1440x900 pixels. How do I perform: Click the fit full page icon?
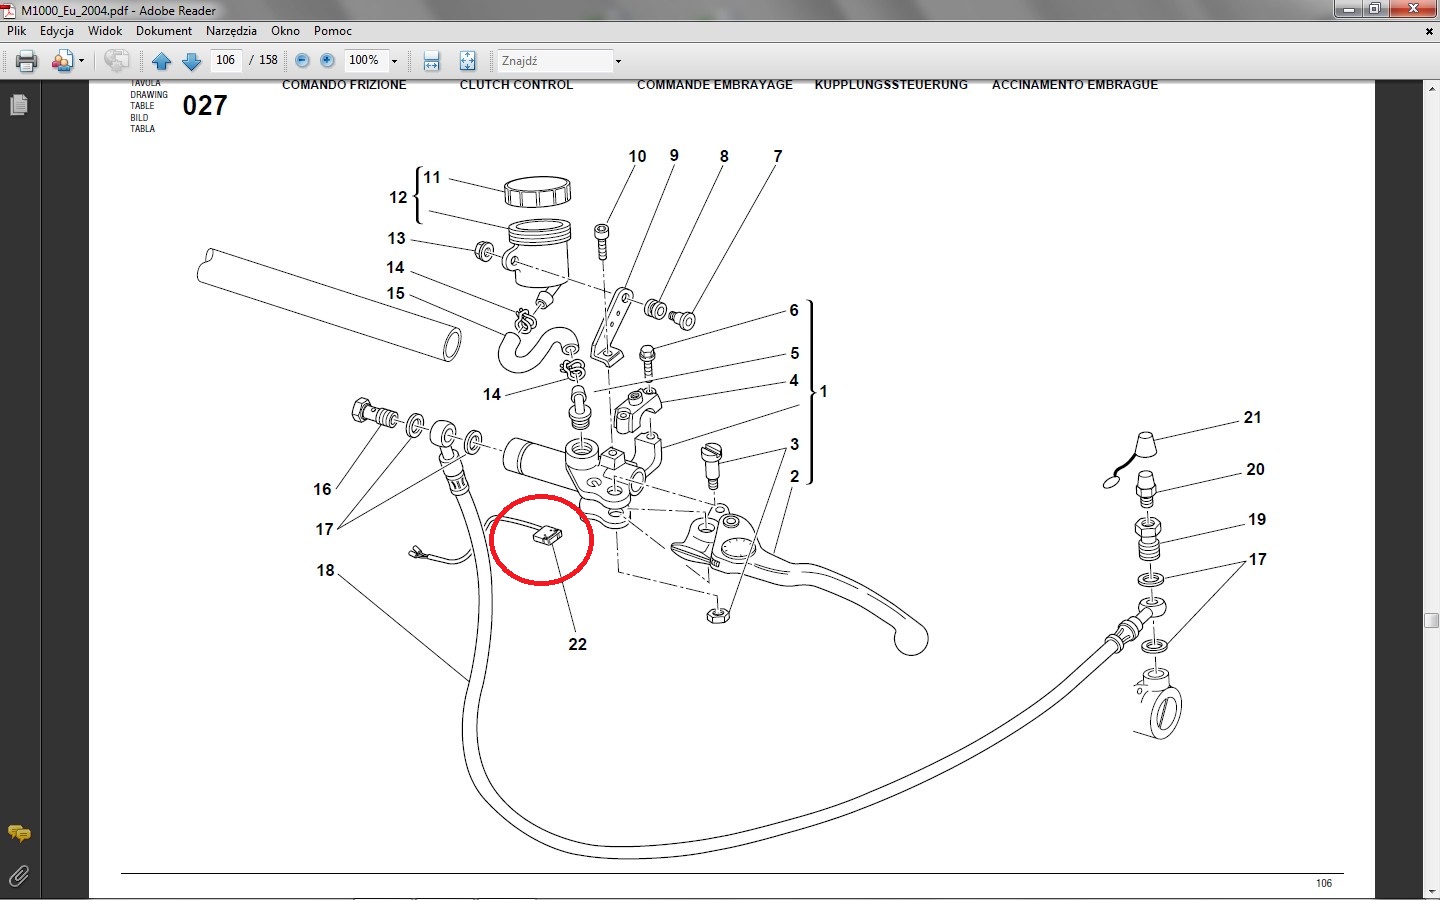467,61
